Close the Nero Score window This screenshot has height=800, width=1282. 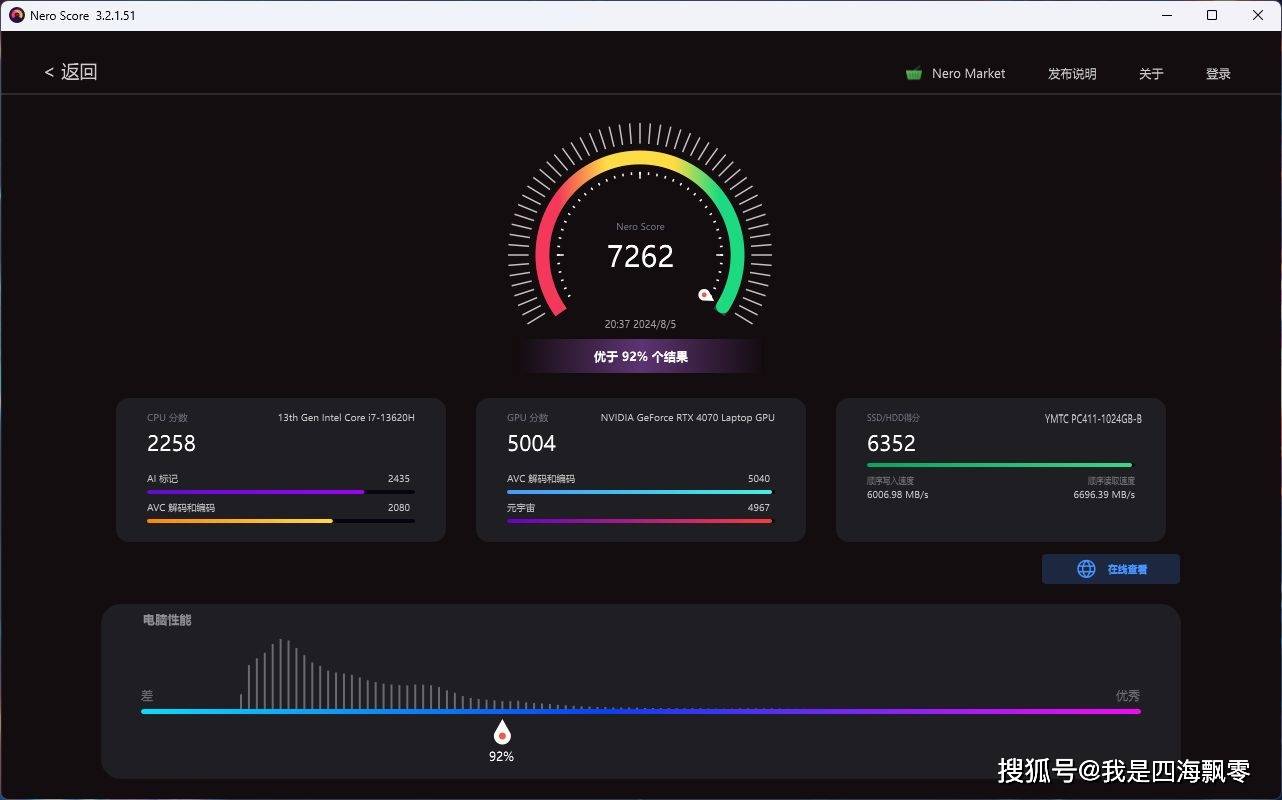1256,15
